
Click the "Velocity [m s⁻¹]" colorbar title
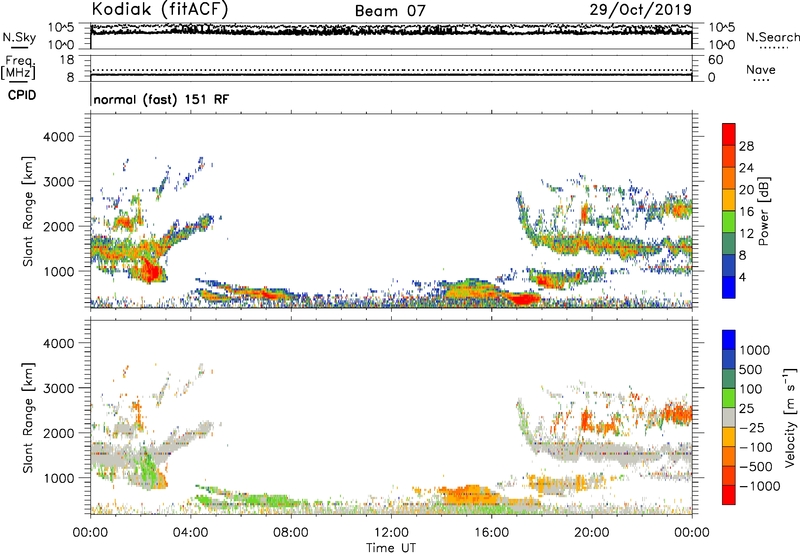(x=790, y=417)
